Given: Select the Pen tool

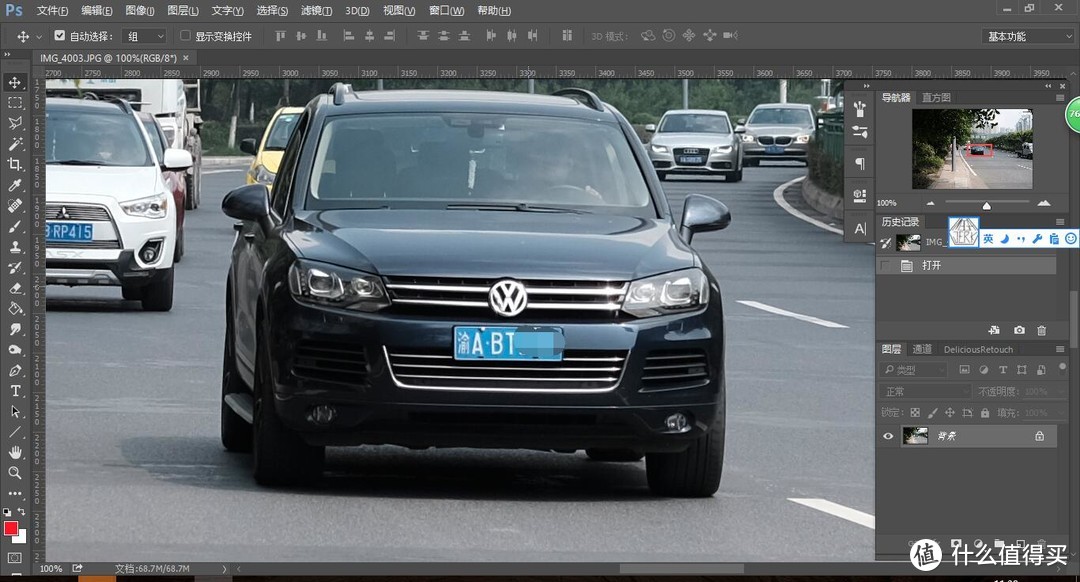Looking at the screenshot, I should coord(14,371).
